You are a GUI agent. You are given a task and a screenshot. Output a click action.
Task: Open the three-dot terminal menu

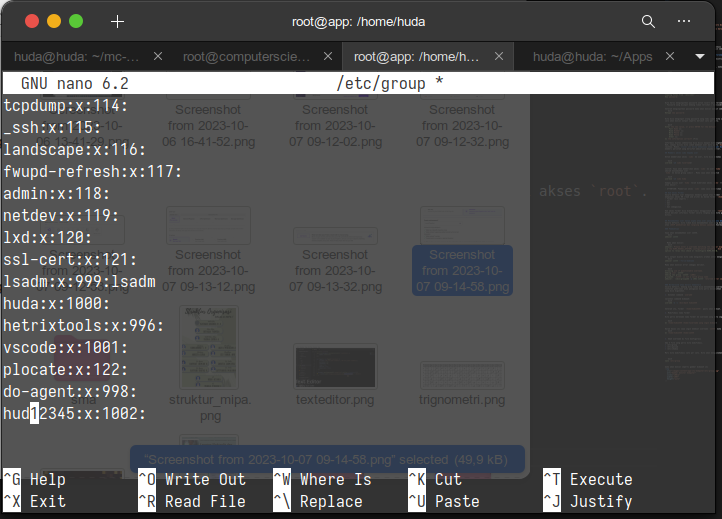[684, 21]
